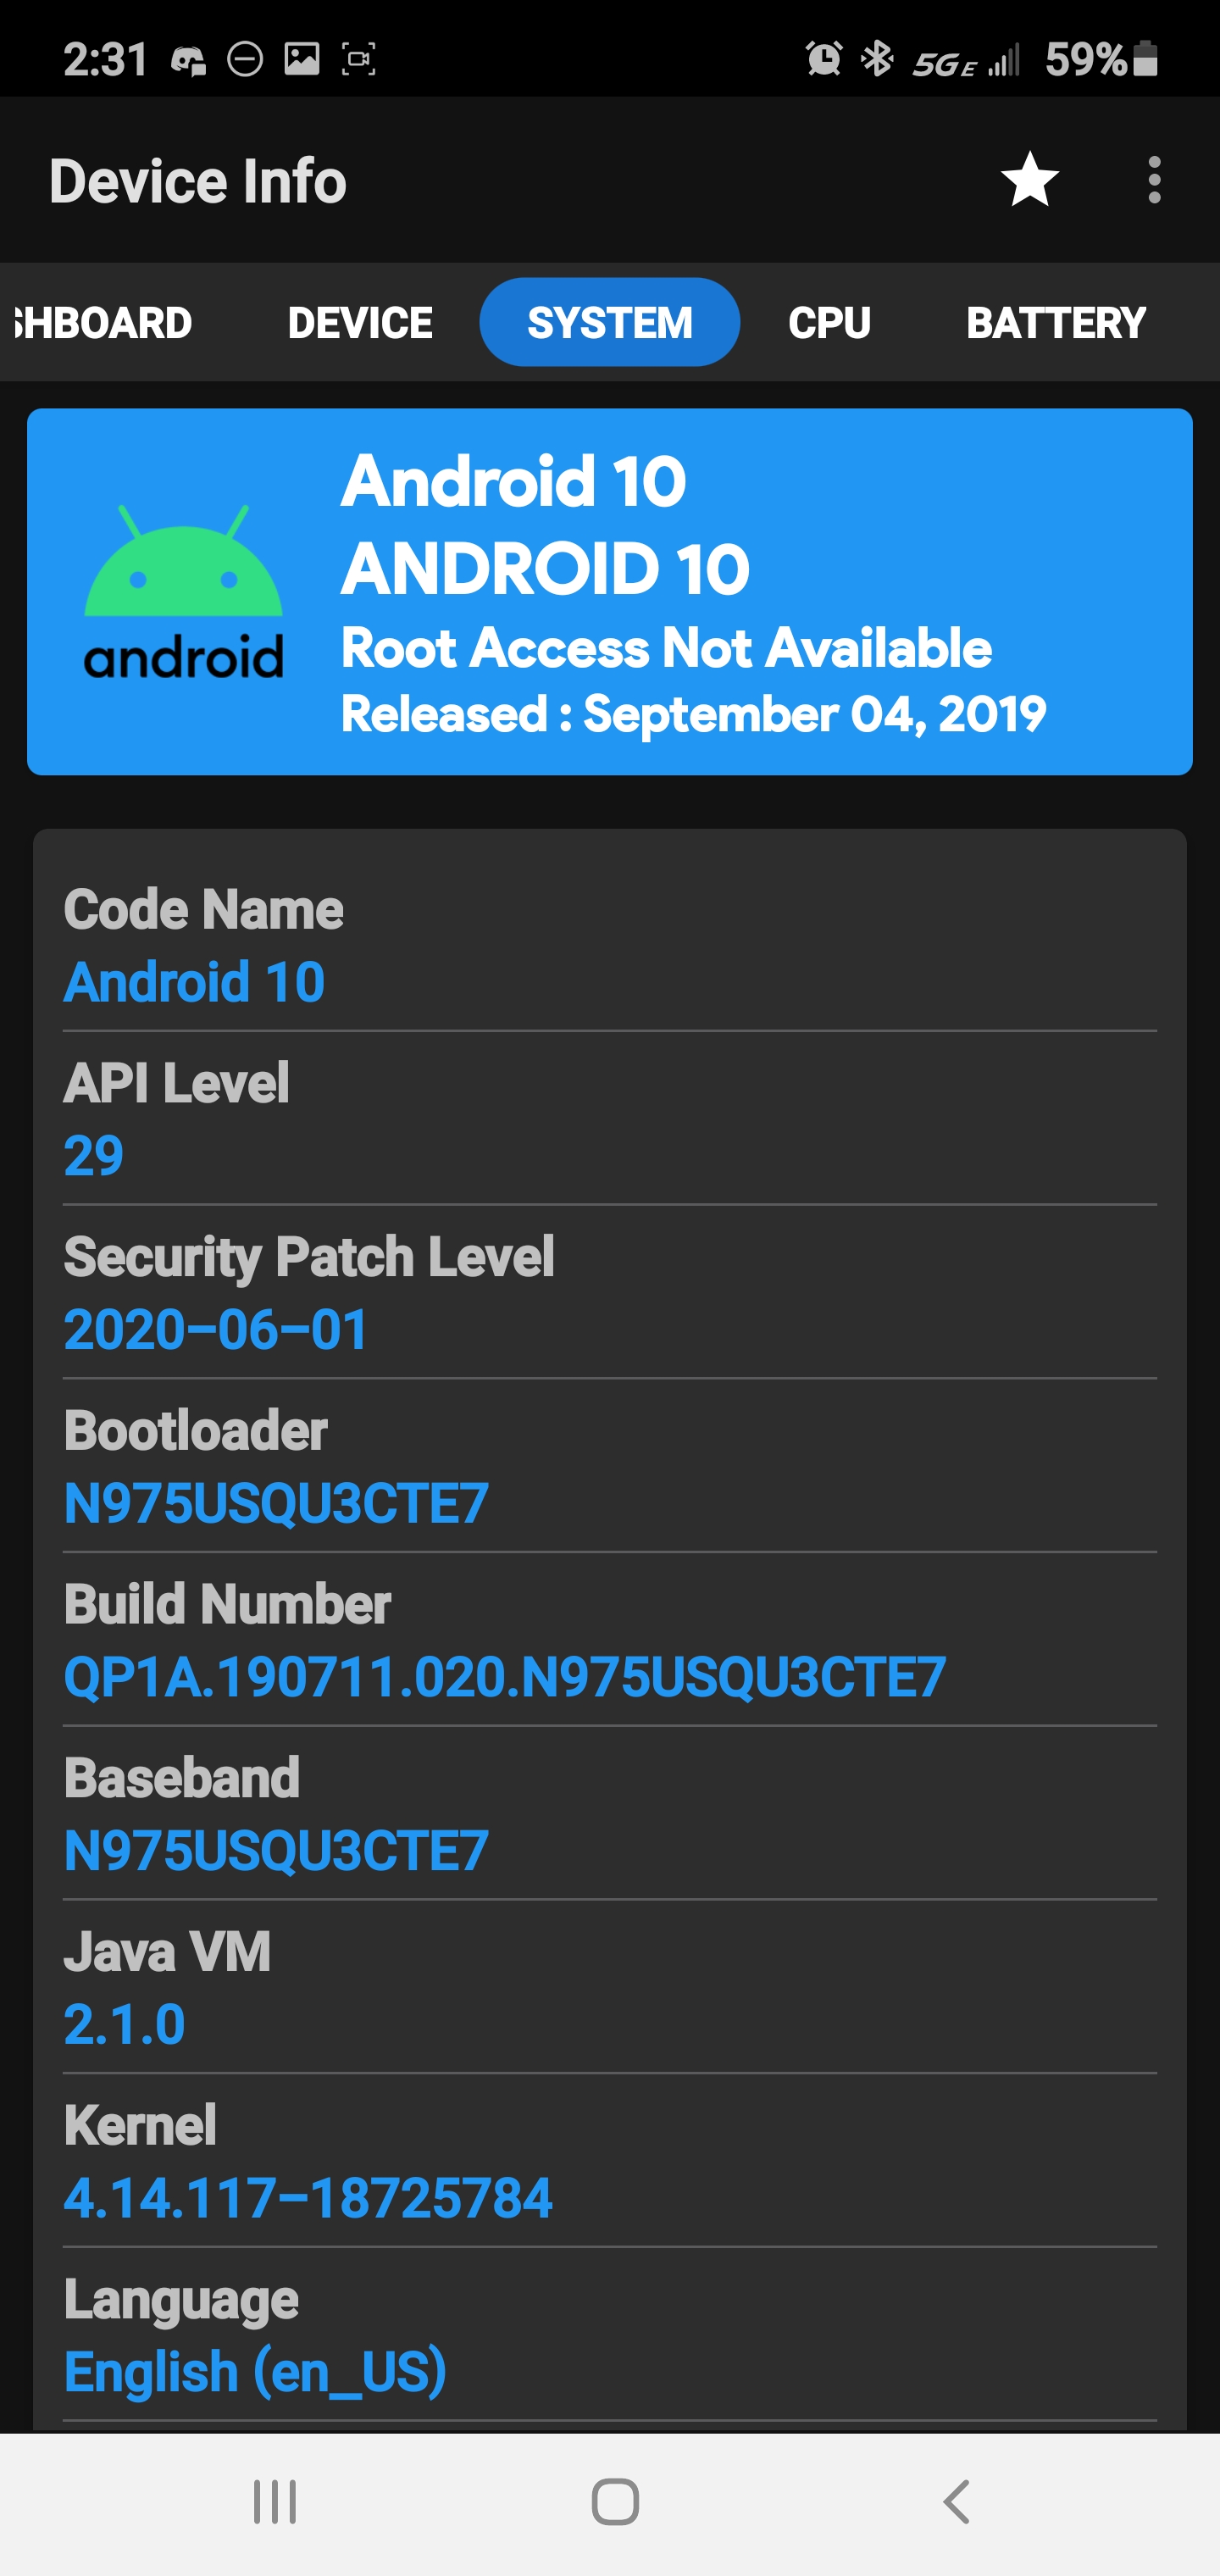Tap the Security Patch Level row
The height and width of the screenshot is (2576, 1220).
(609, 1293)
